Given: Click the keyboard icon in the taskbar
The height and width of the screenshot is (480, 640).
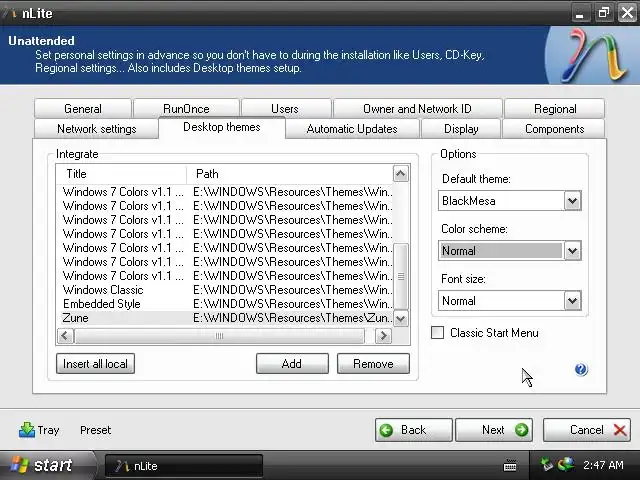Looking at the screenshot, I should 510,465.
